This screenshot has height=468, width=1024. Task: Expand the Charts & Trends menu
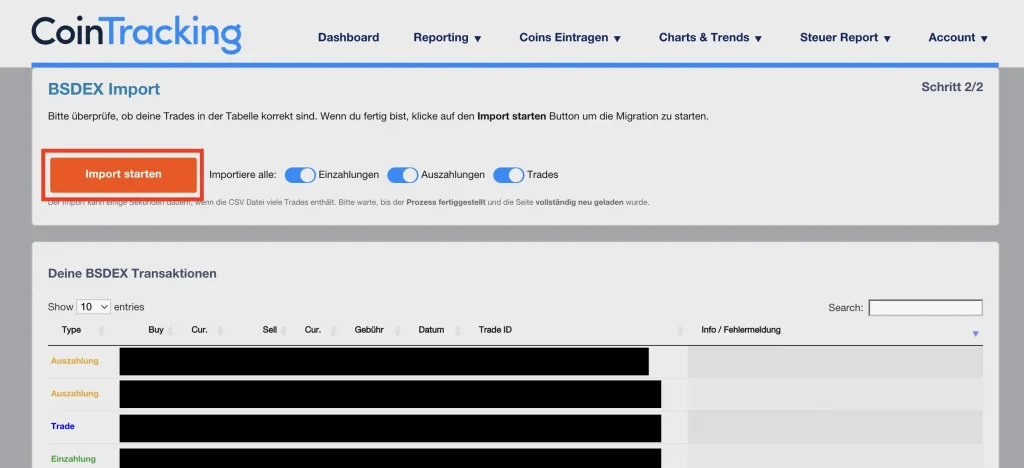[710, 38]
